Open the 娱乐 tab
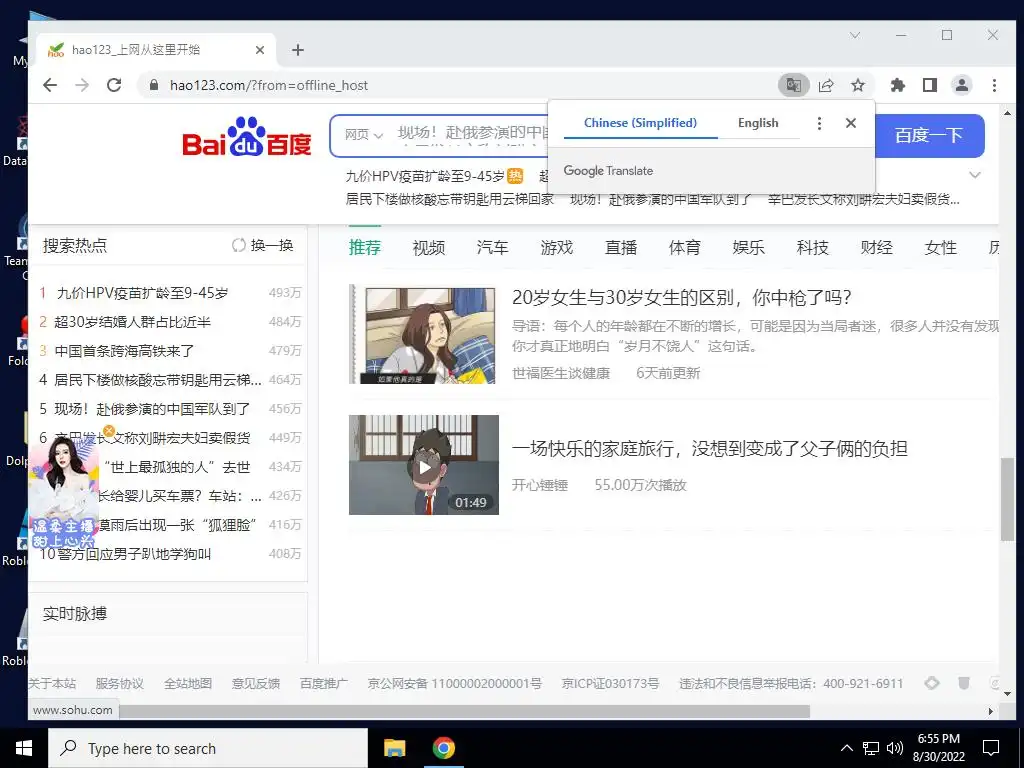This screenshot has width=1024, height=768. (x=748, y=248)
